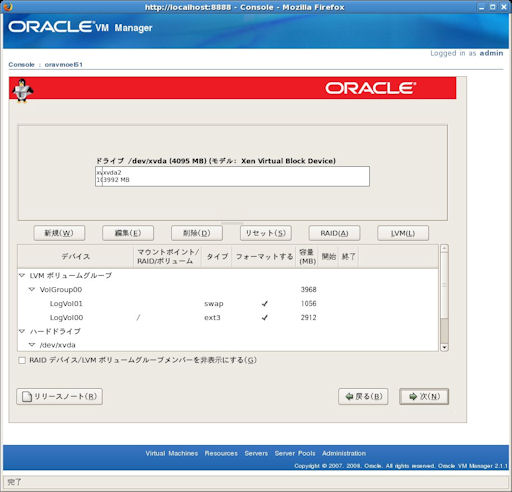The height and width of the screenshot is (492, 512).
Task: Click the admin username link
Action: point(491,53)
